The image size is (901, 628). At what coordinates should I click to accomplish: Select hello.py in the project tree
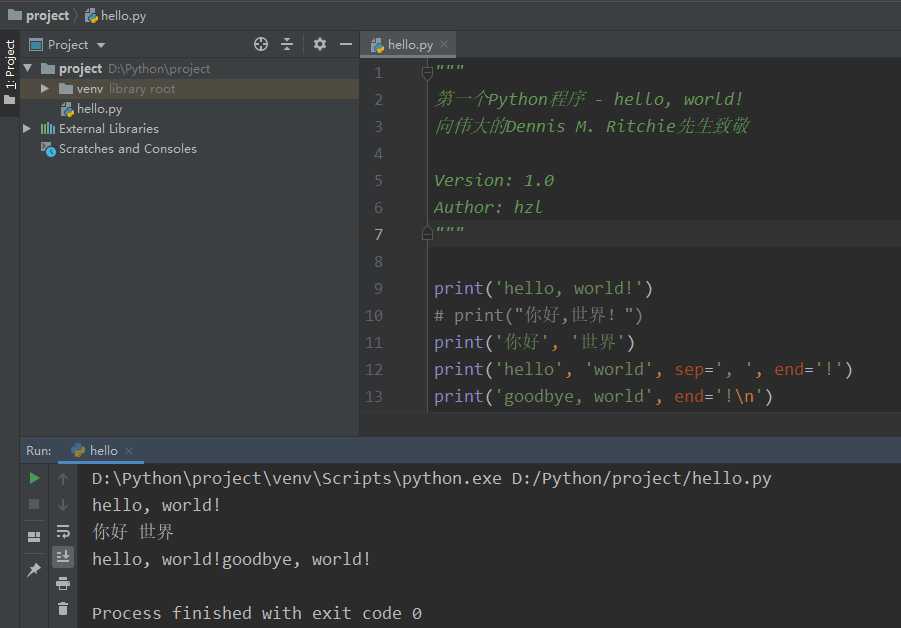click(x=99, y=109)
